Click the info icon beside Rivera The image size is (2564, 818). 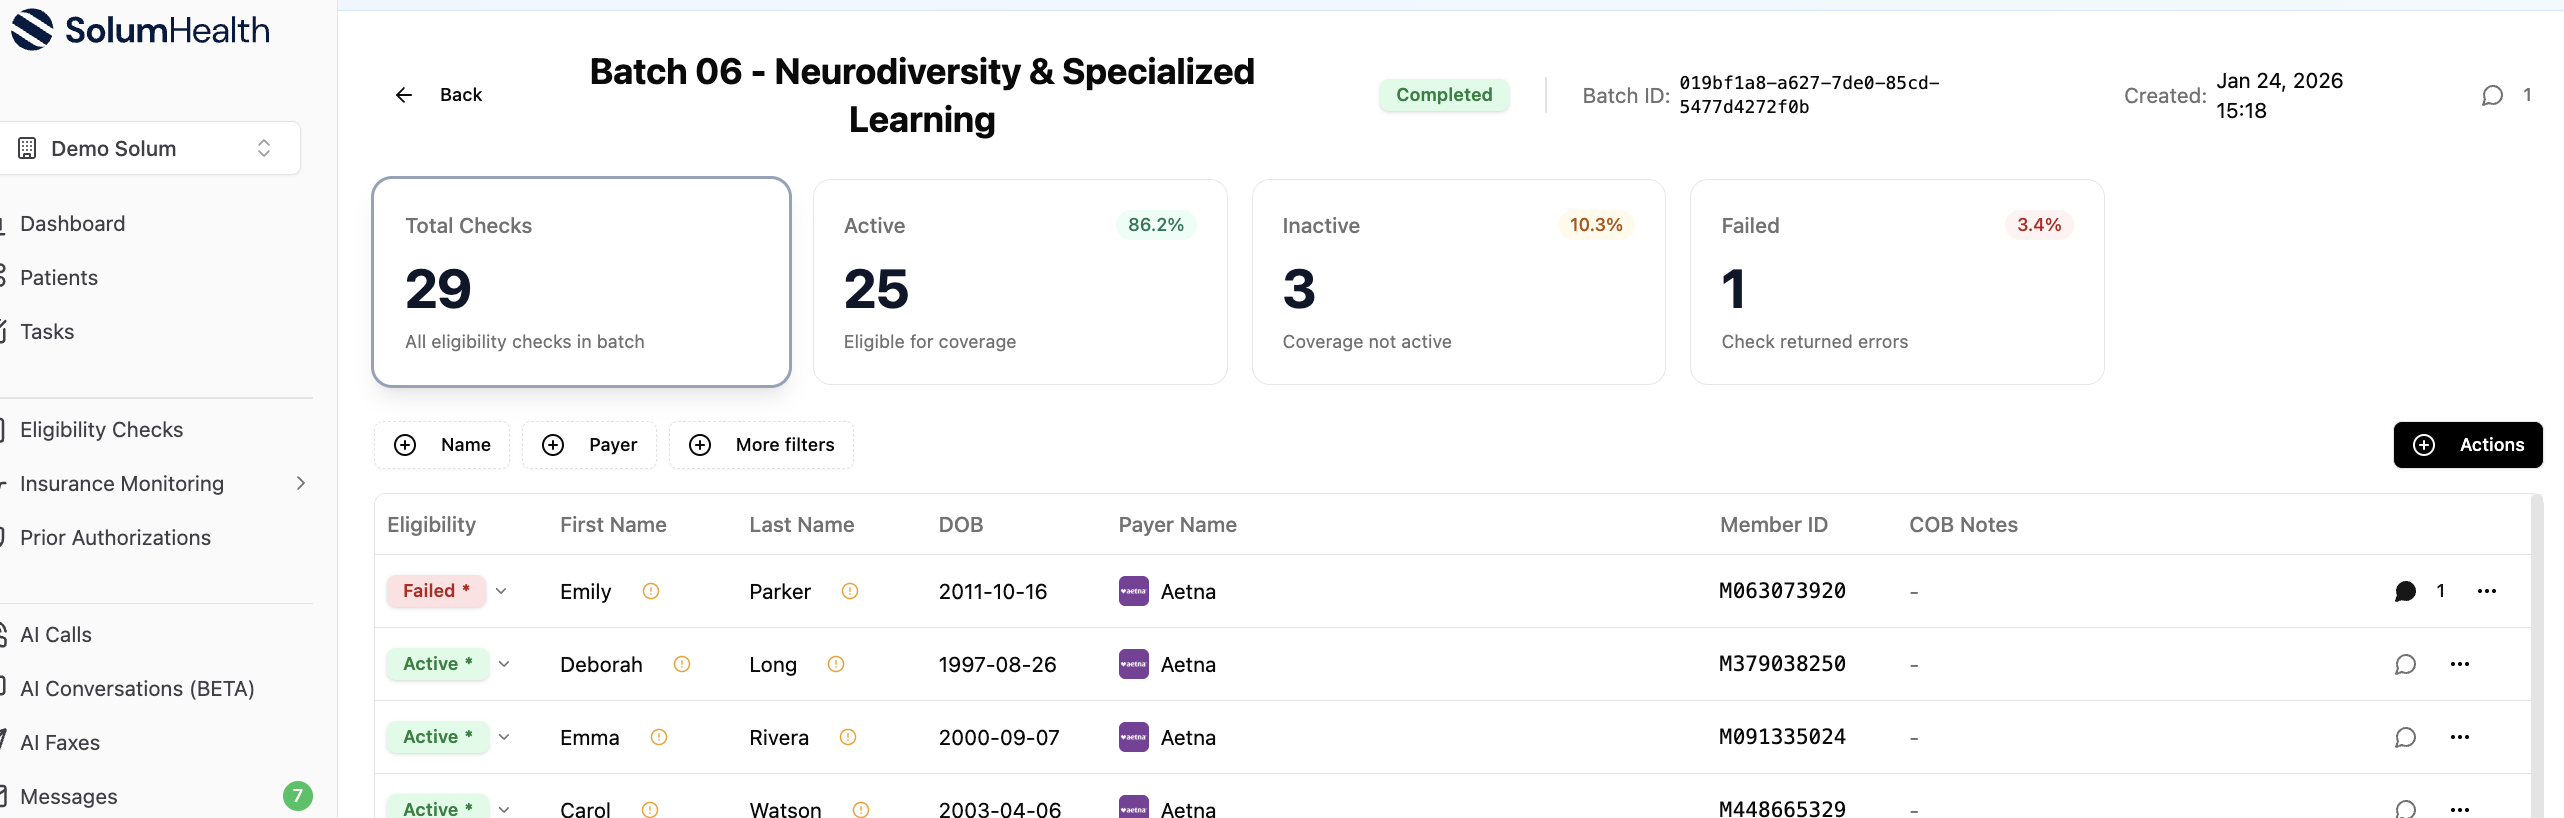click(x=848, y=737)
